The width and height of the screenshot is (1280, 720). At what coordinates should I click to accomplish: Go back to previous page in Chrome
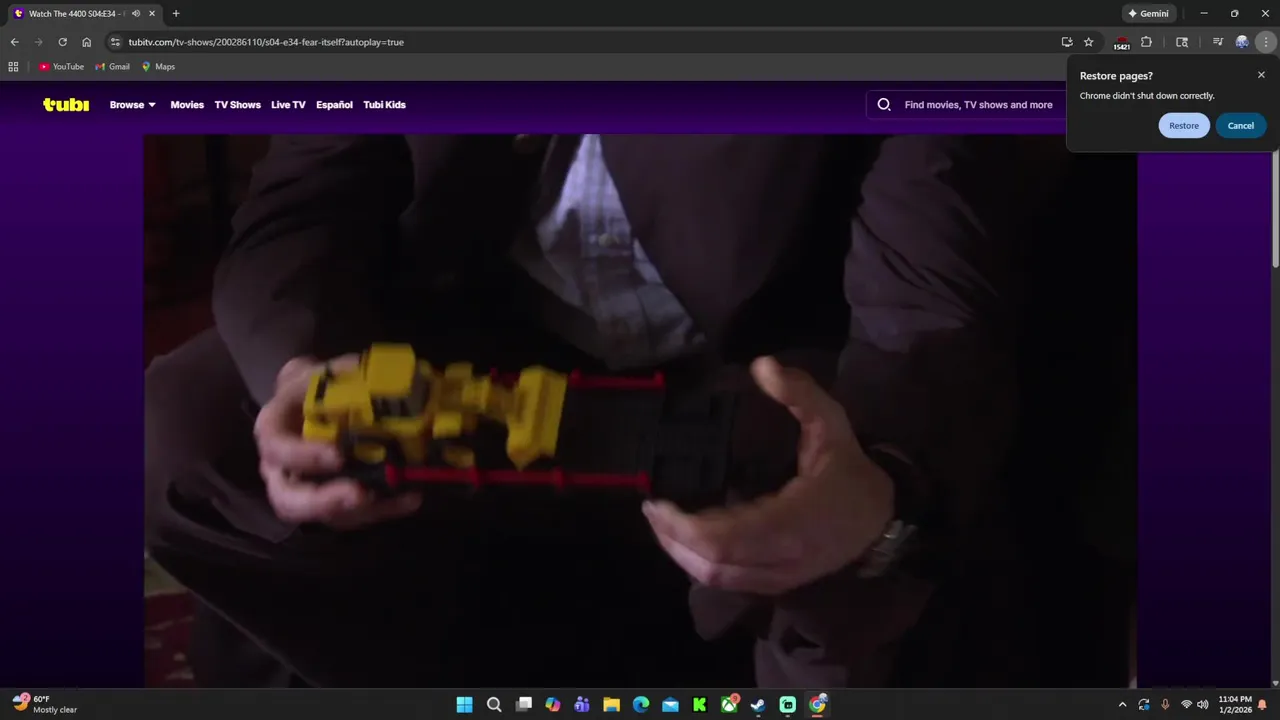(14, 42)
